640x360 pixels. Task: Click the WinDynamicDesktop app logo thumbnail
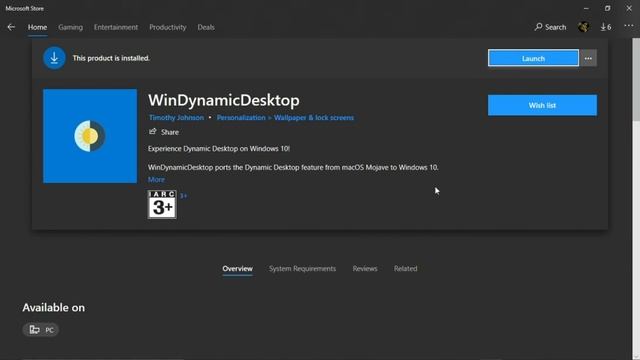pos(90,136)
